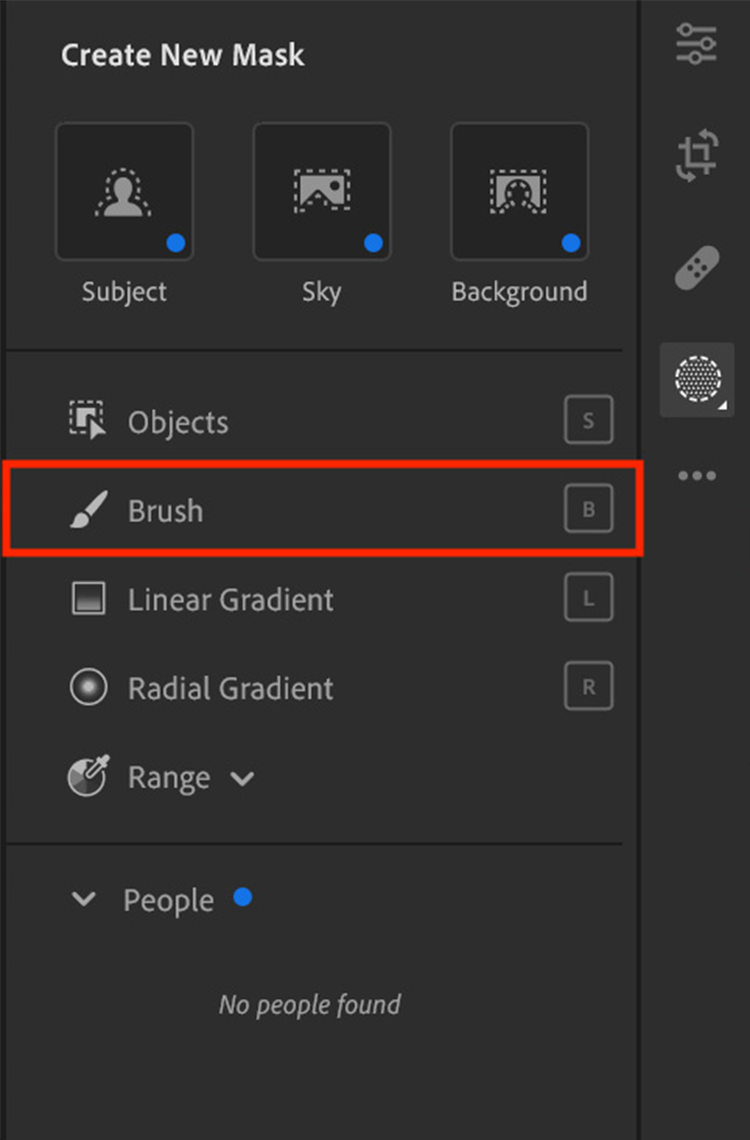Create a Subject mask

click(x=124, y=191)
